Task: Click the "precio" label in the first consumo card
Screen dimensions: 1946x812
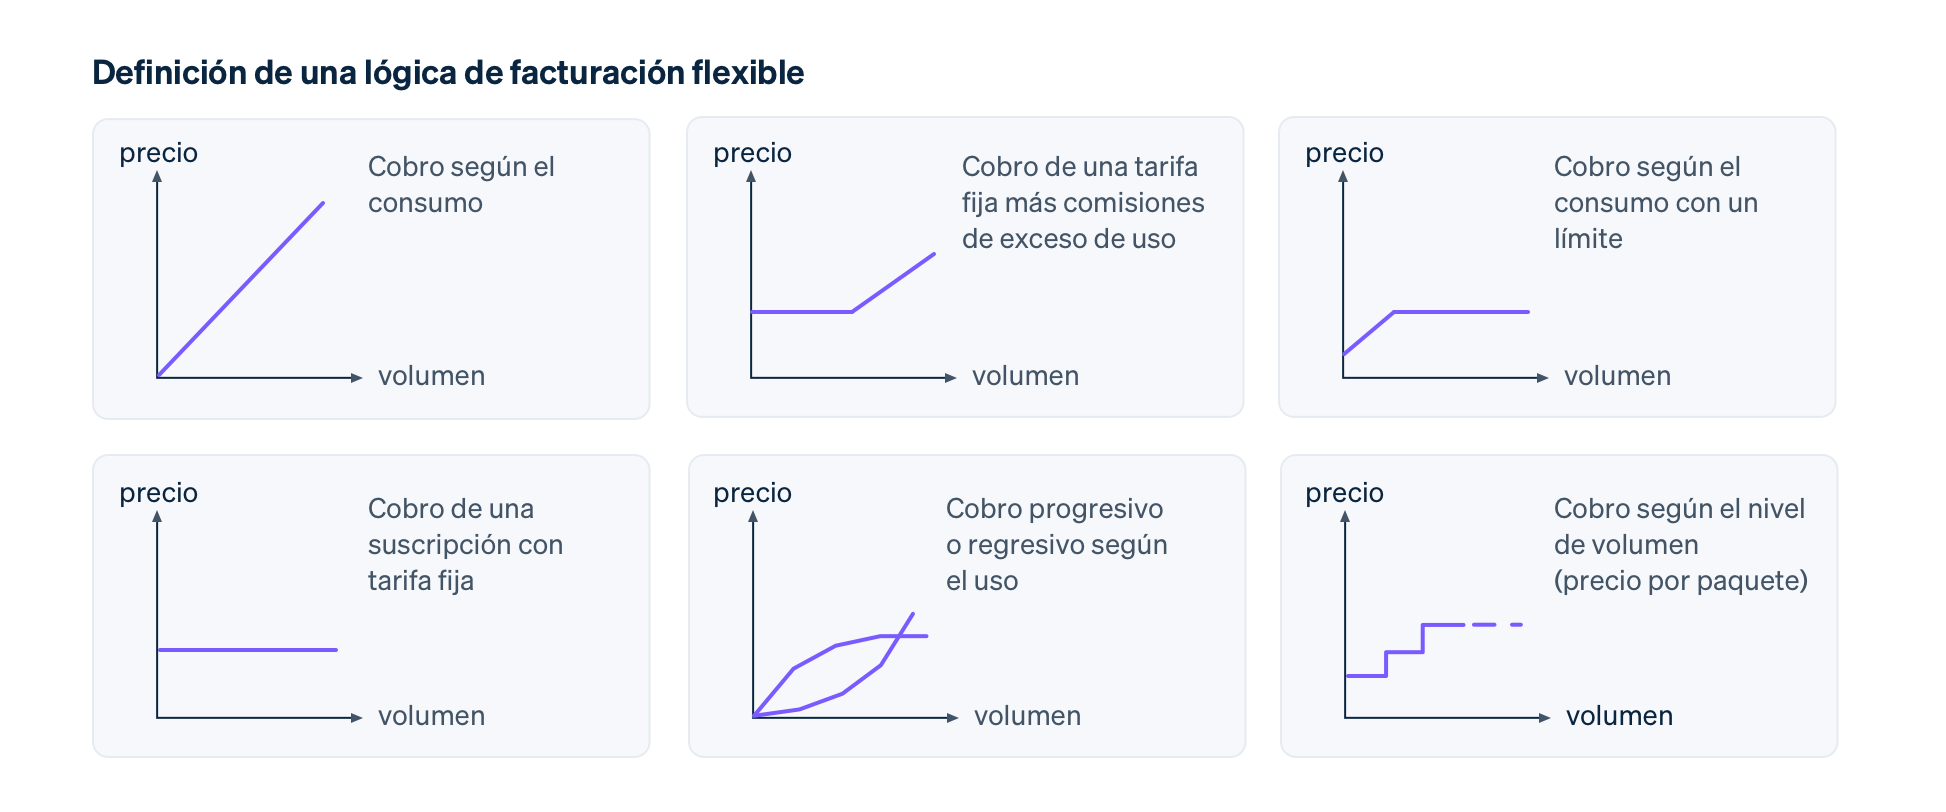Action: point(158,153)
